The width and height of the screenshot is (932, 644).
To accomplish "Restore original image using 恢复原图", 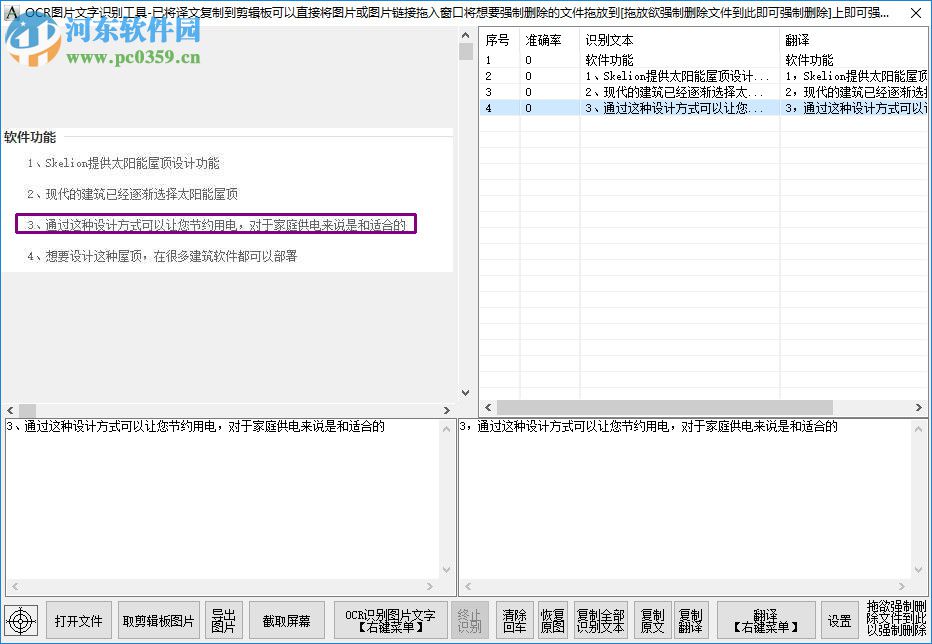I will [552, 619].
